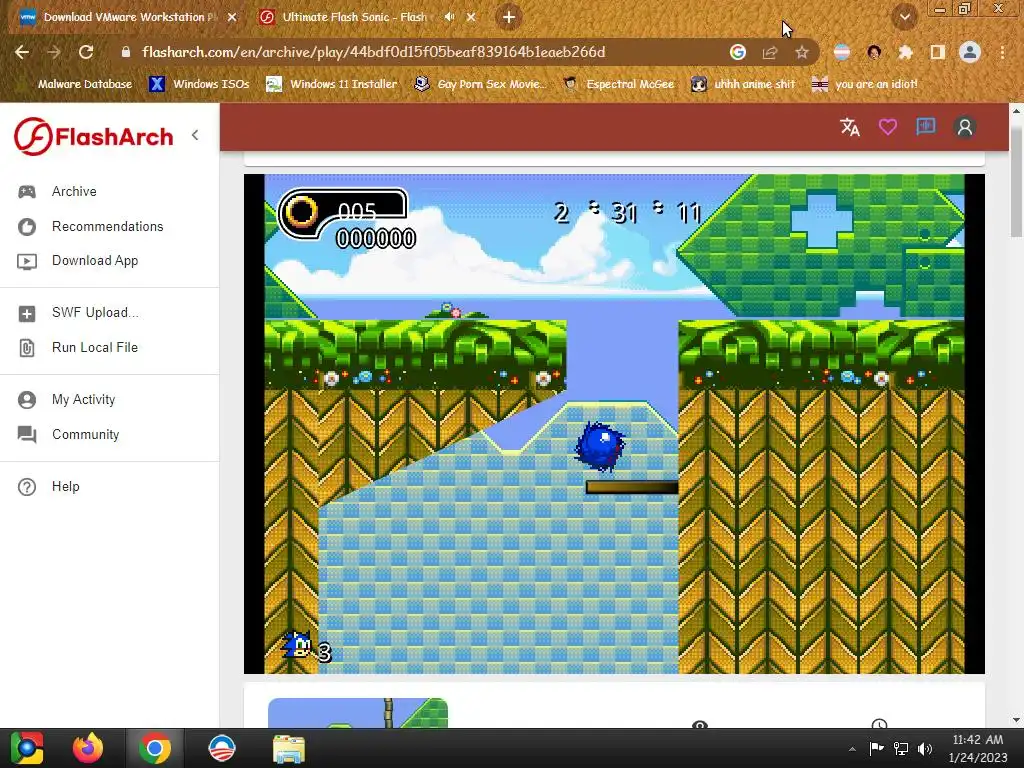Choose SWF Upload in the sidebar
Image resolution: width=1024 pixels, height=768 pixels.
95,313
